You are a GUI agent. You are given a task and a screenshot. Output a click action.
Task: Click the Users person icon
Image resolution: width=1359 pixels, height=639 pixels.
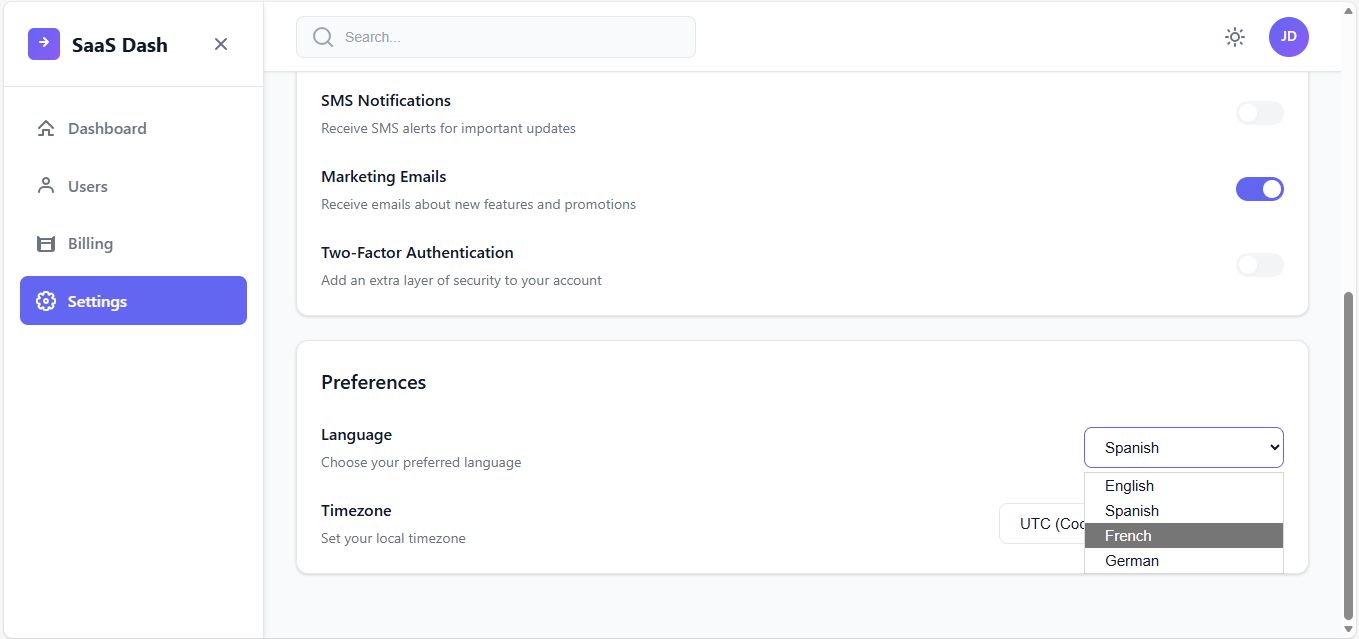point(46,186)
